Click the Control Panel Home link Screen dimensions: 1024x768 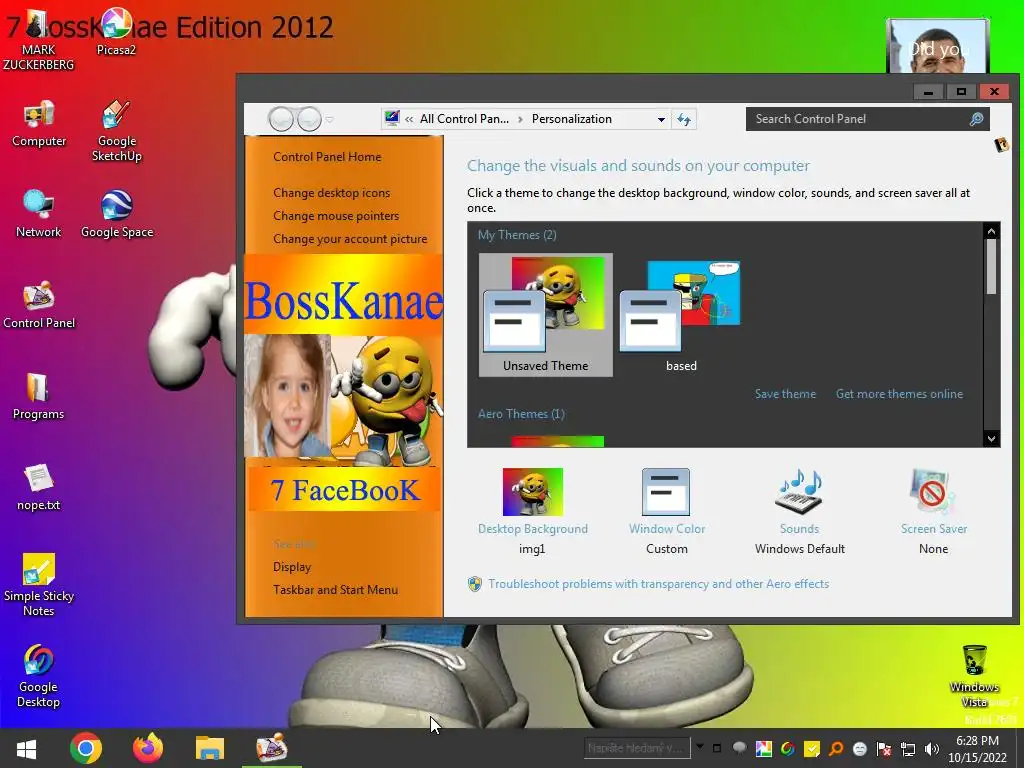[x=327, y=157]
